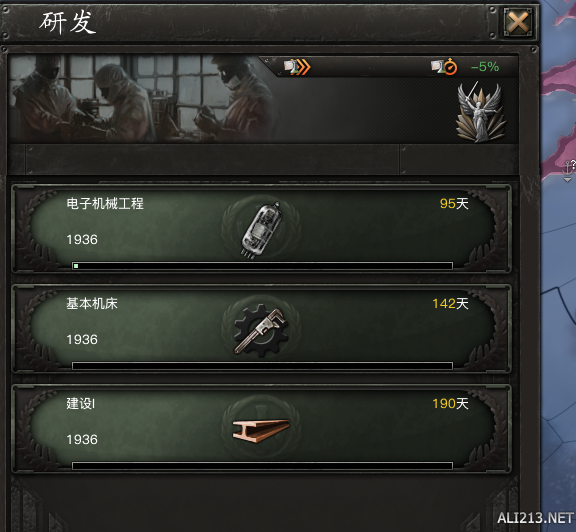
Task: Click the research speed arrows icon
Action: click(297, 67)
